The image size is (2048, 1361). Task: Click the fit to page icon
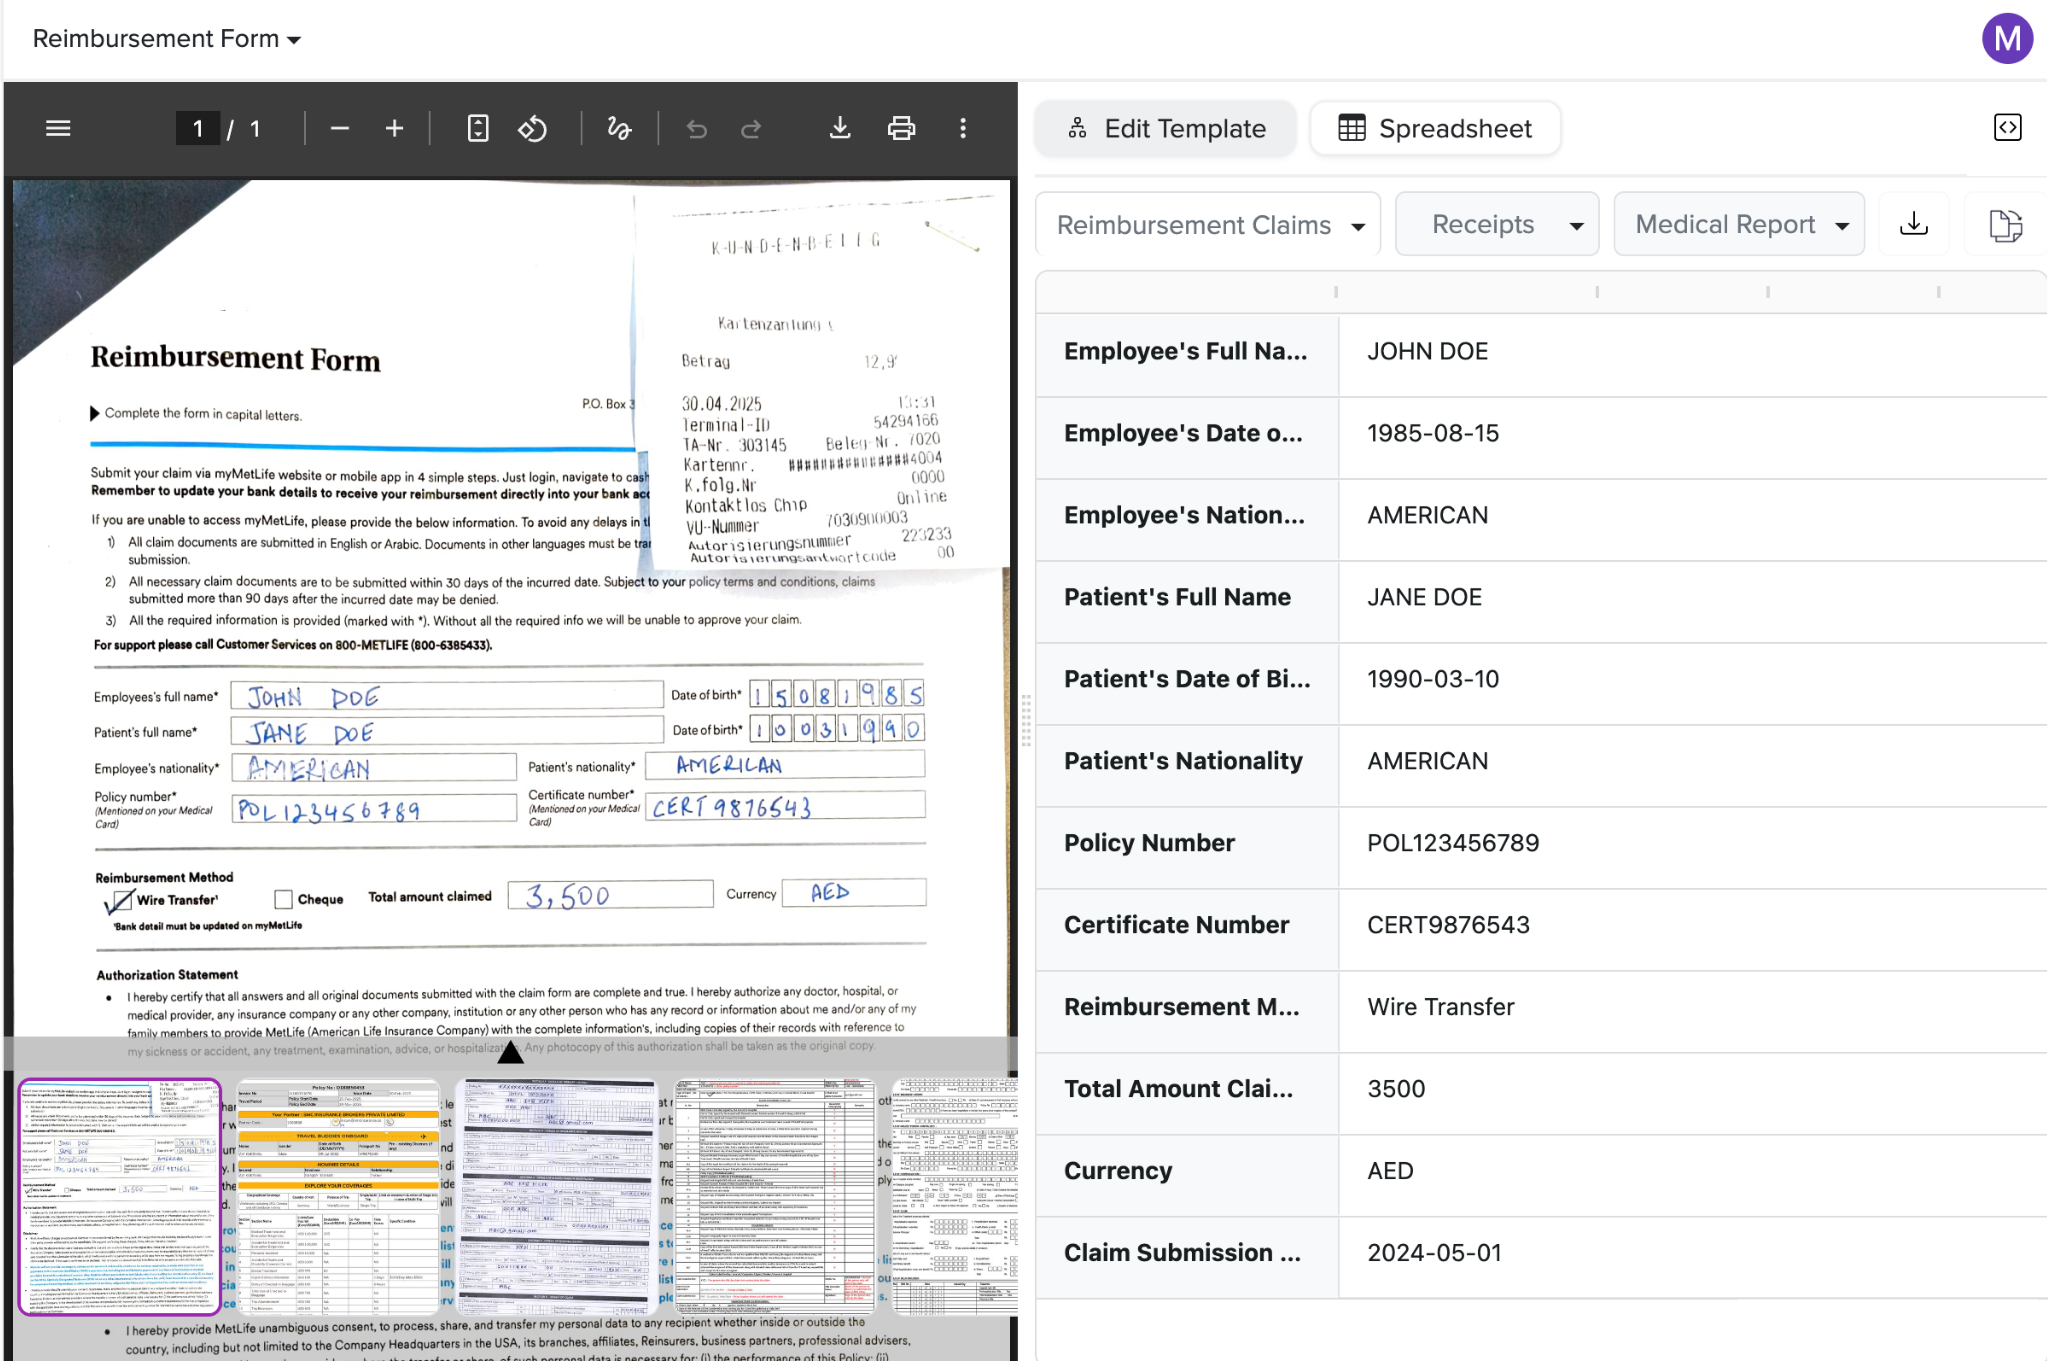click(478, 128)
